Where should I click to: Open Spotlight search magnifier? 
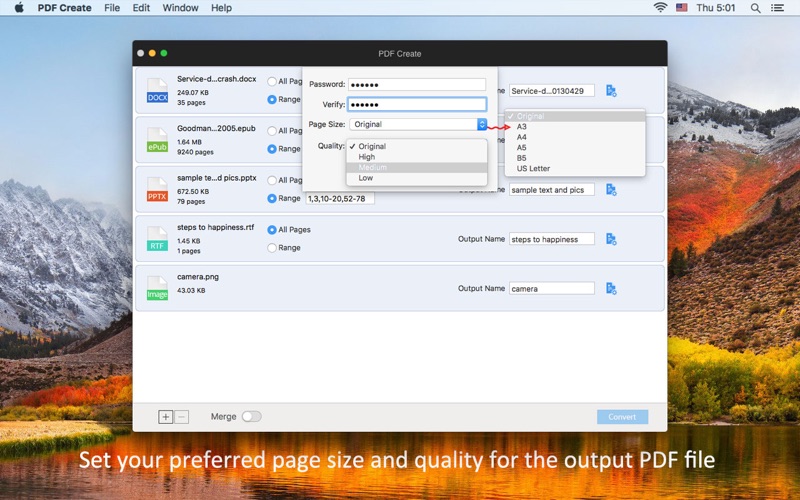click(x=756, y=8)
